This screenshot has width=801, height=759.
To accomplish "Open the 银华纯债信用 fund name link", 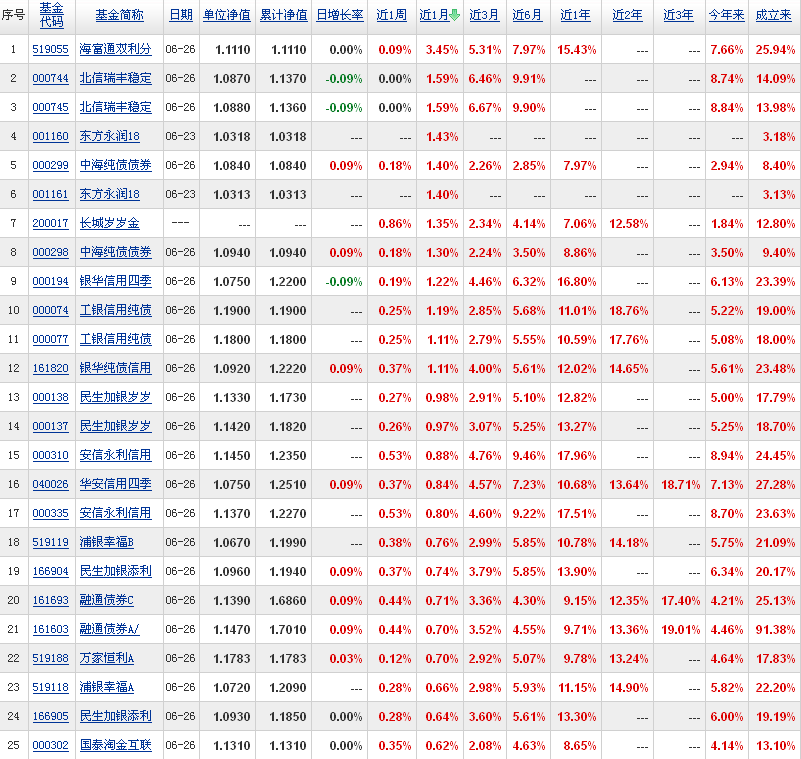I will click(x=115, y=368).
